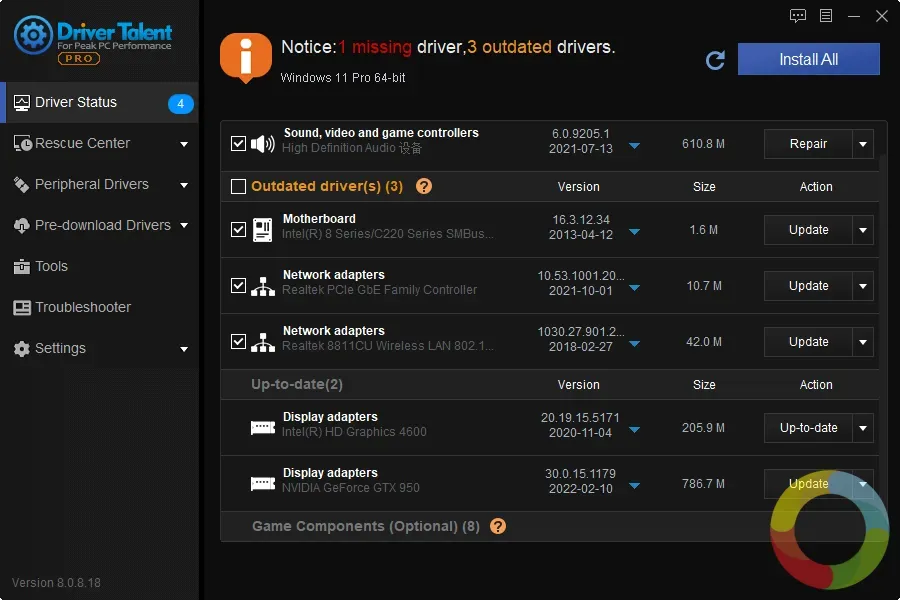Open Peripheral Drivers section
This screenshot has height=600, width=900.
pyautogui.click(x=99, y=184)
